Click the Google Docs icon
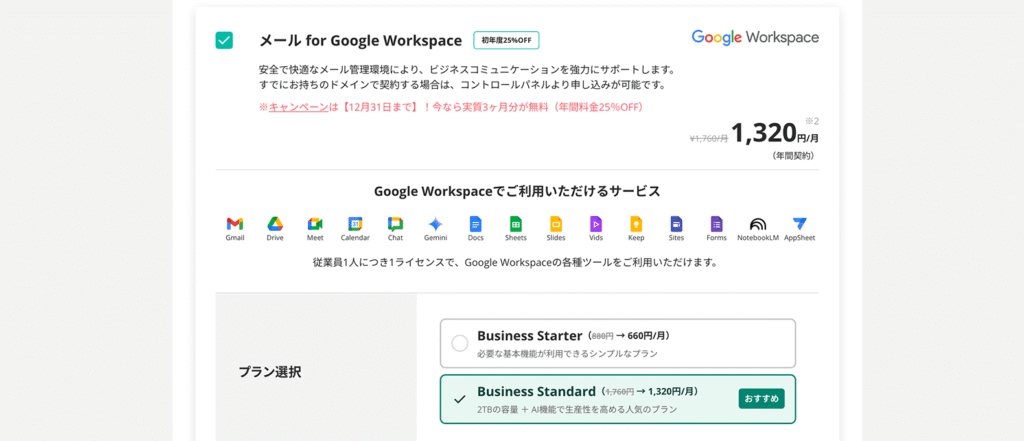Image resolution: width=1024 pixels, height=441 pixels. 476,224
